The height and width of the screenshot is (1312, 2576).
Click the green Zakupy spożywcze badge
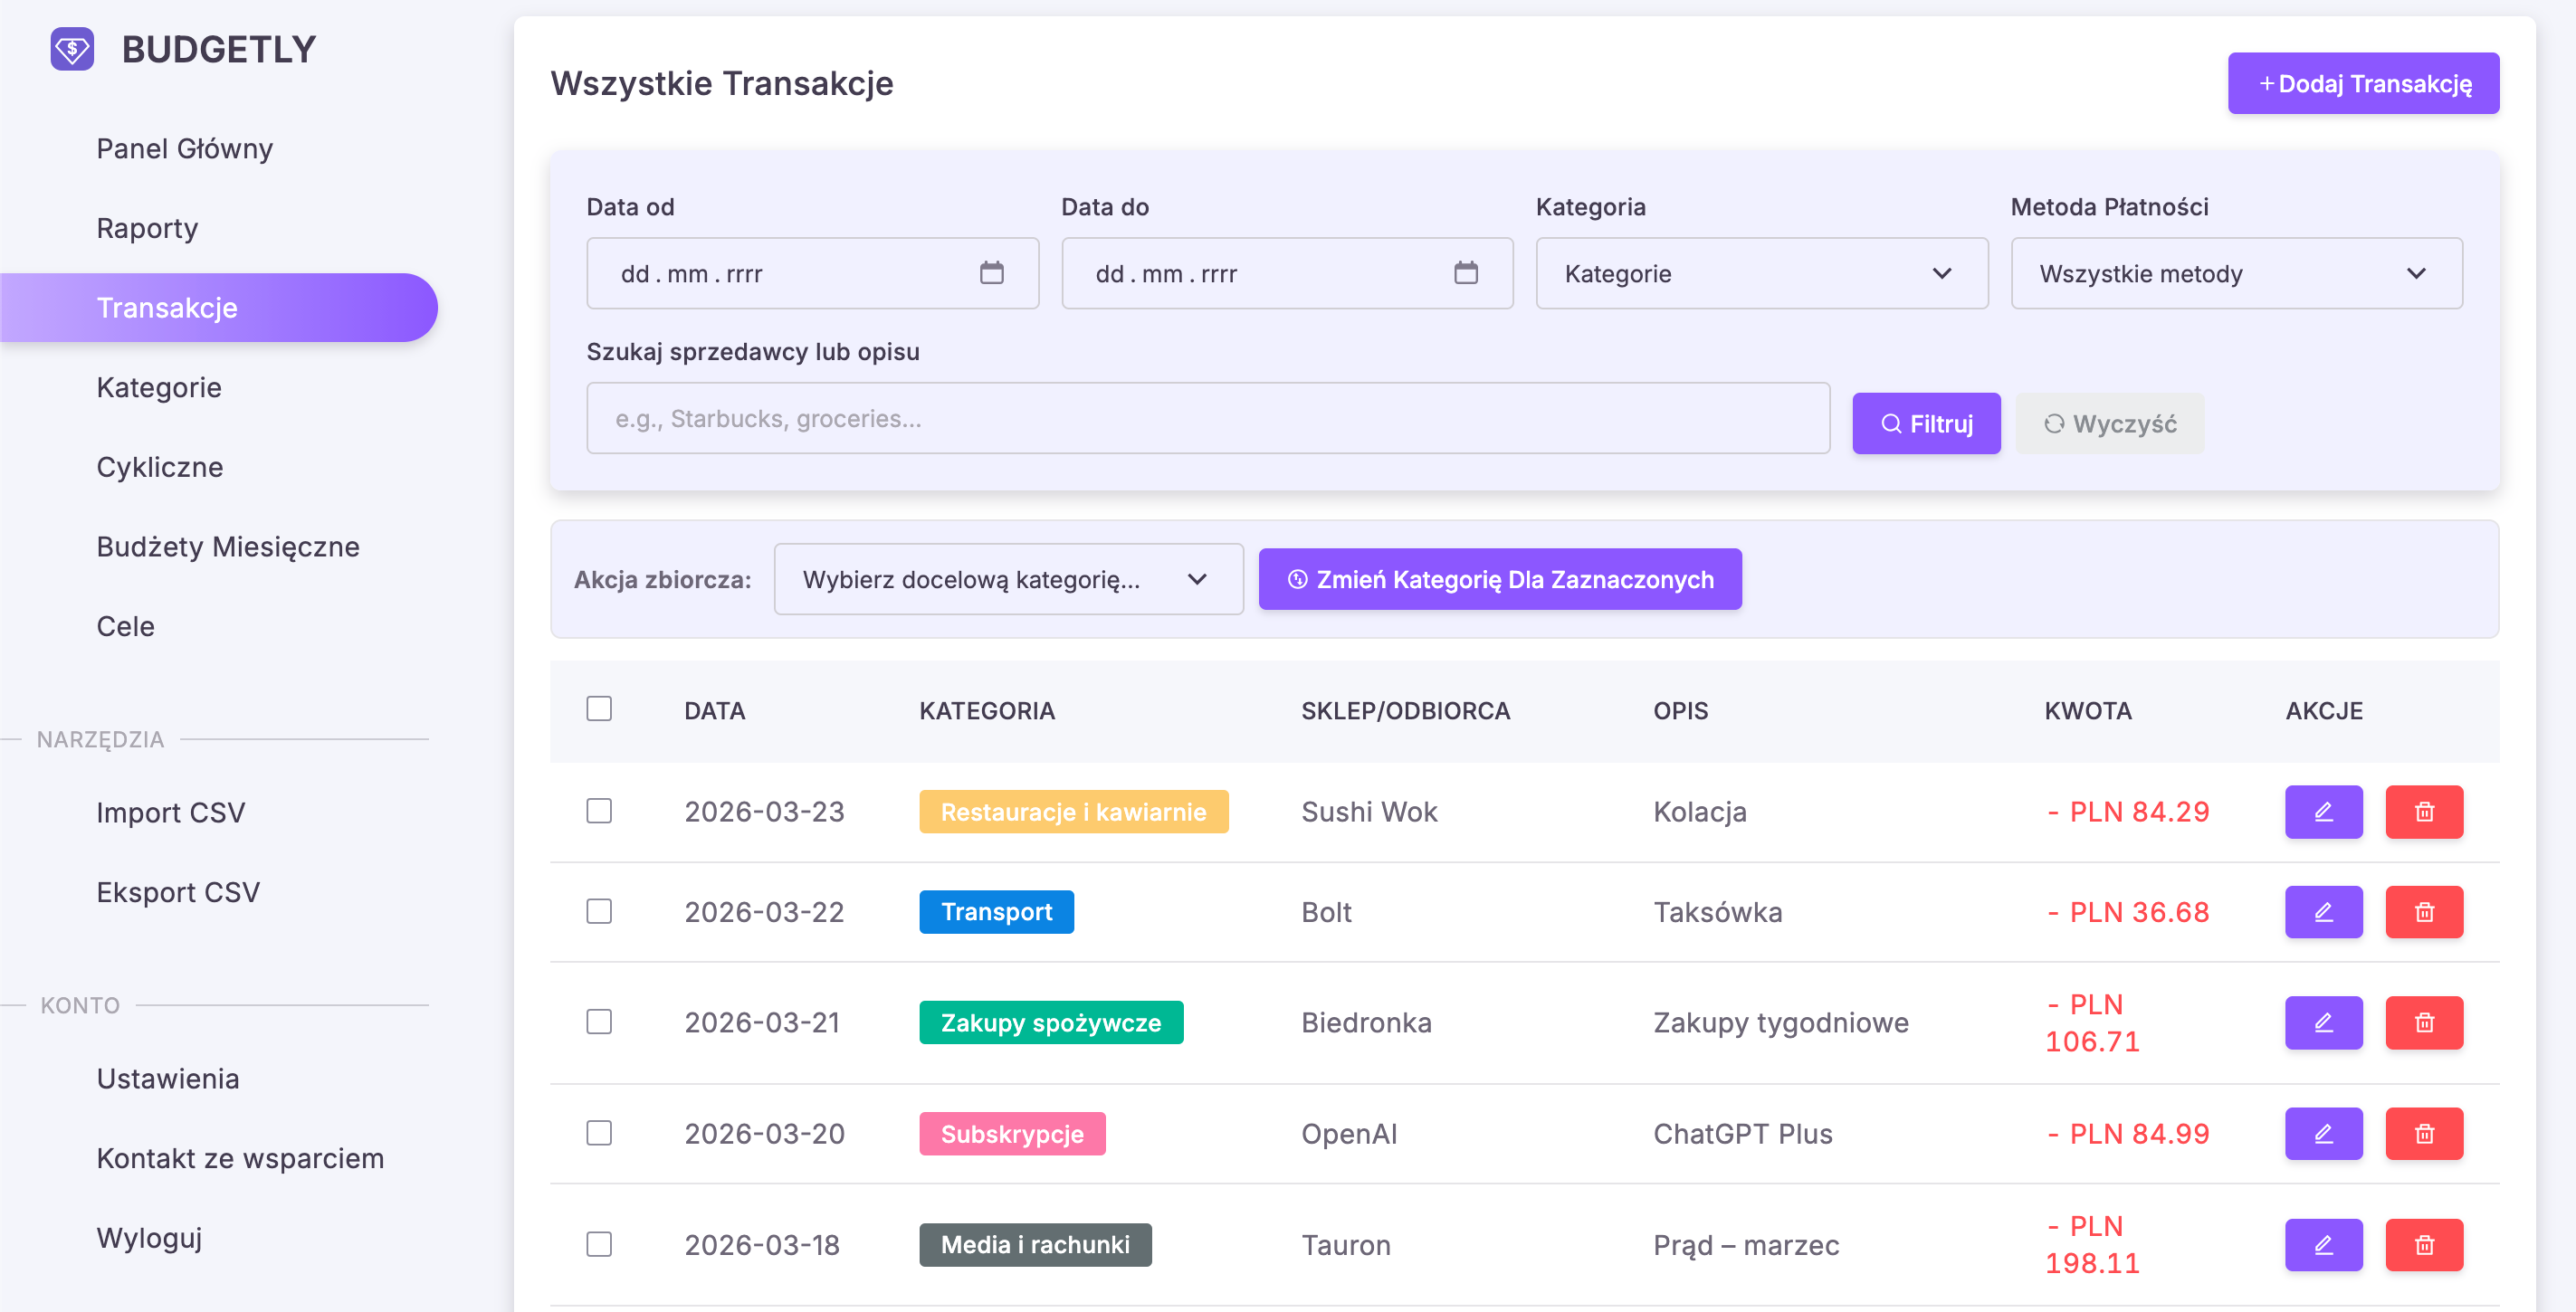1051,1022
